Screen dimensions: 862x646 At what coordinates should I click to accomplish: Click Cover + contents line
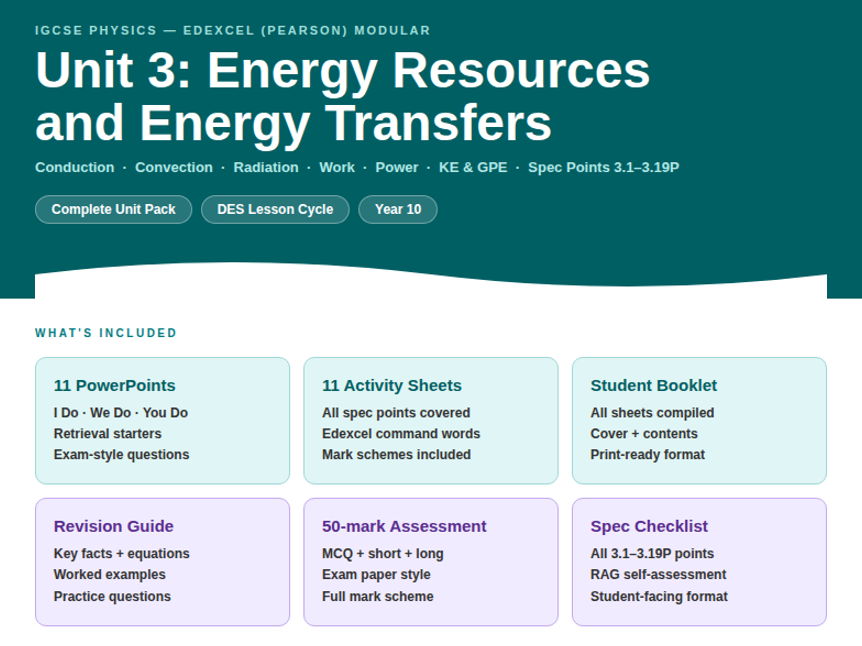tap(644, 433)
